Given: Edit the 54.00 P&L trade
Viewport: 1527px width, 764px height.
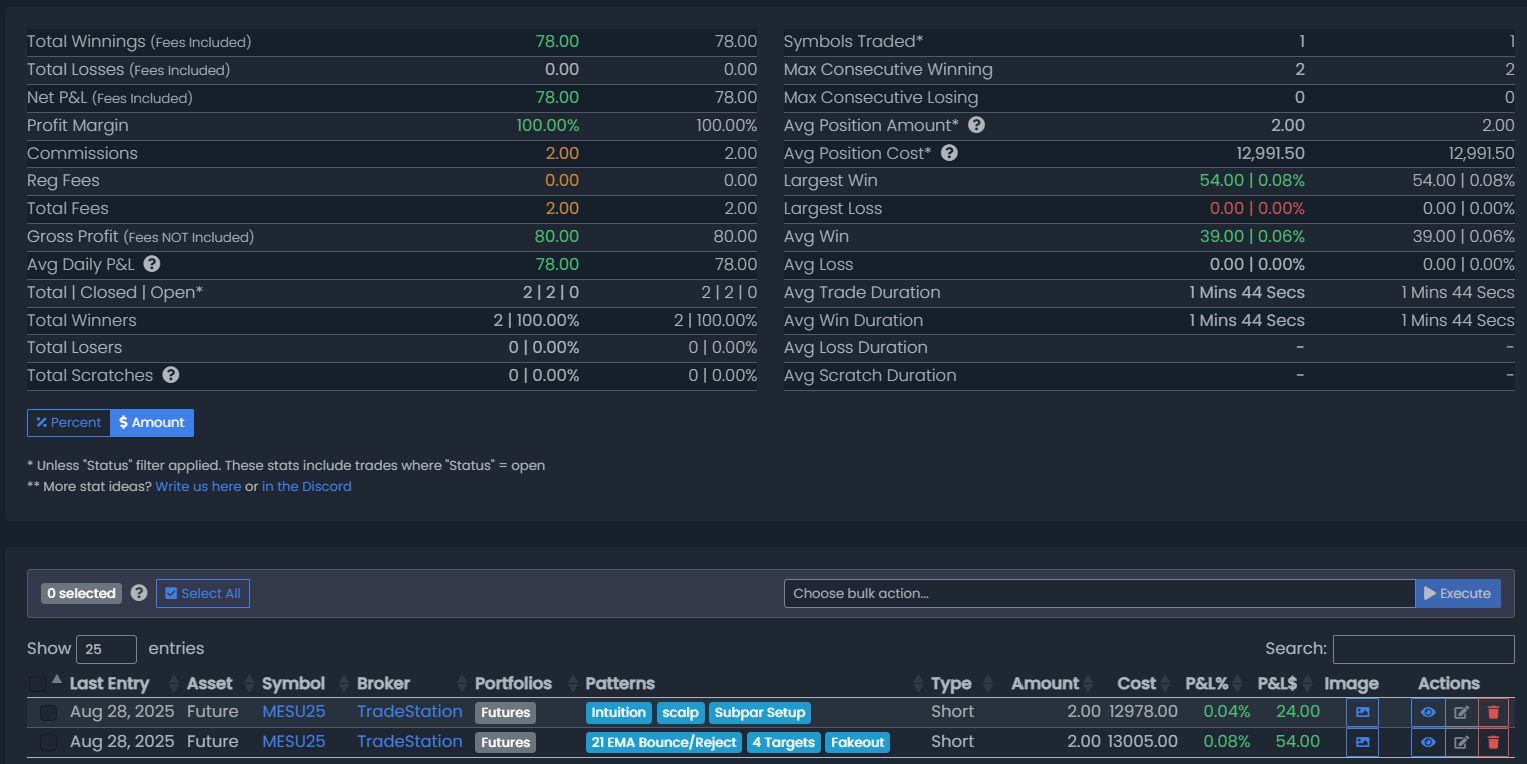Looking at the screenshot, I should [x=1461, y=743].
